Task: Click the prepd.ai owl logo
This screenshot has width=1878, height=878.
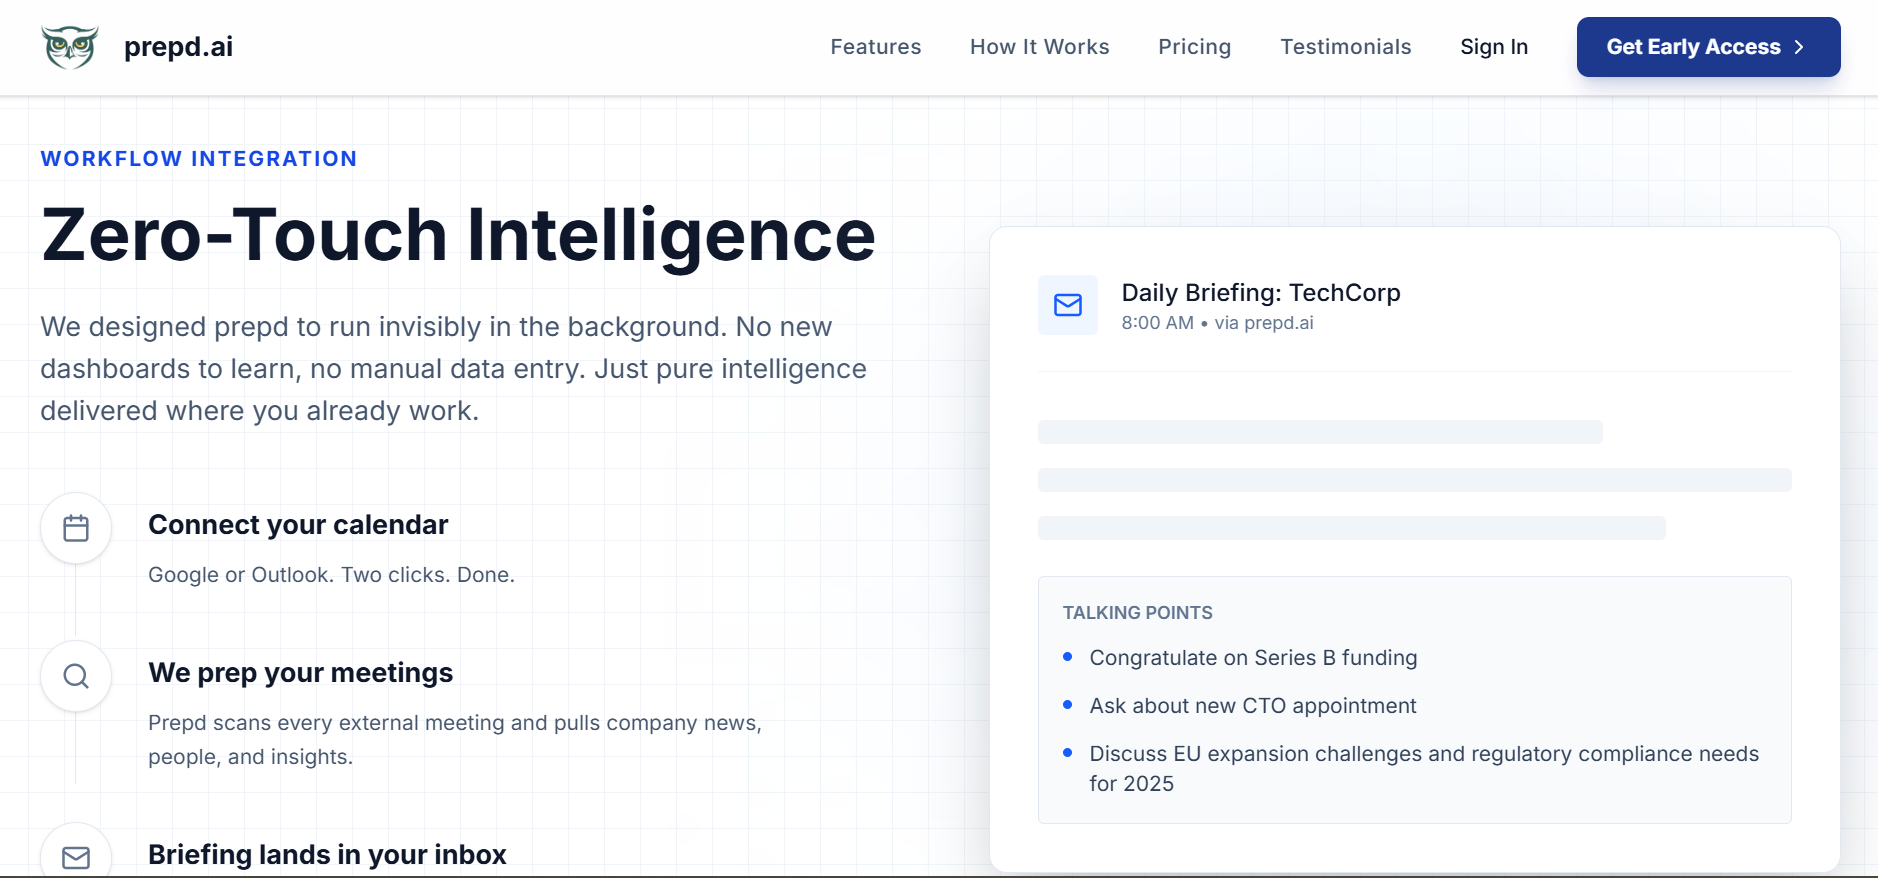Action: pos(70,47)
